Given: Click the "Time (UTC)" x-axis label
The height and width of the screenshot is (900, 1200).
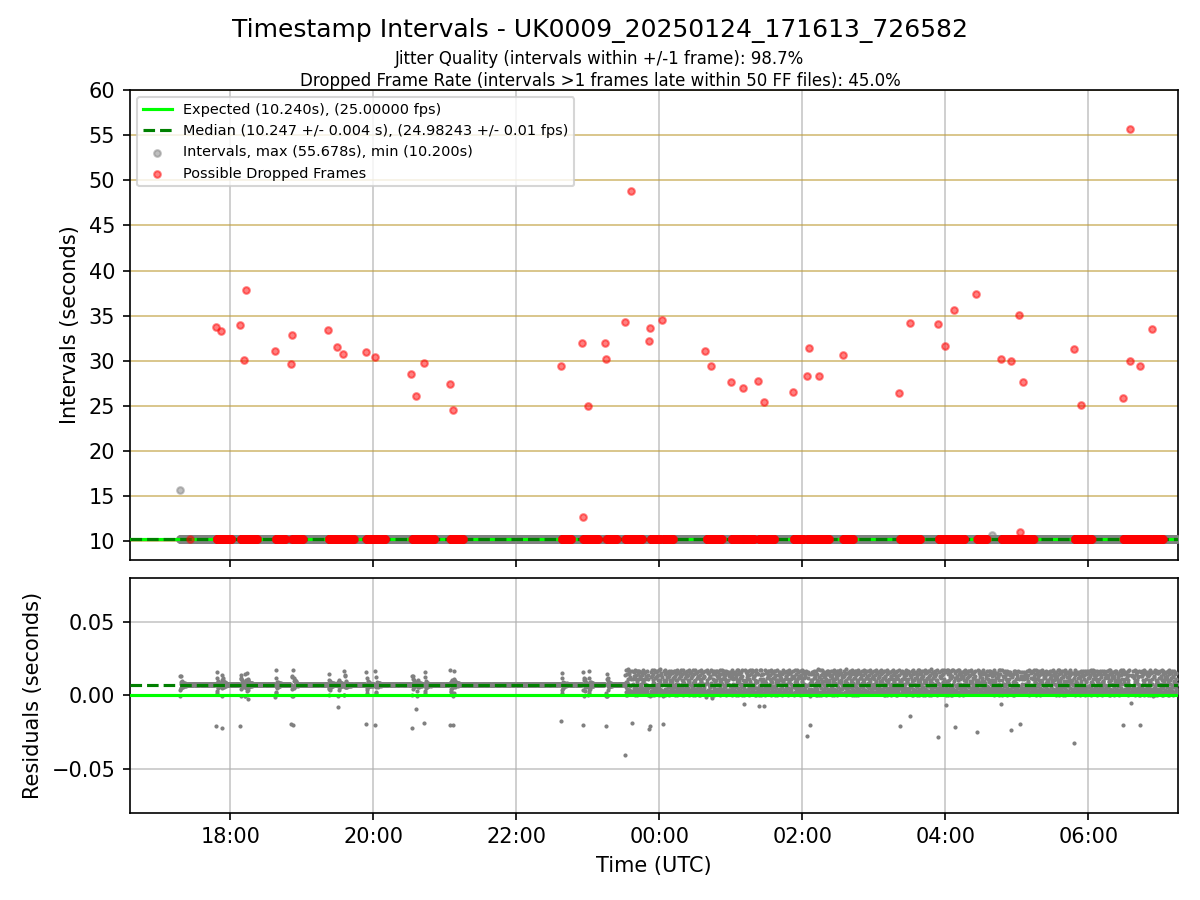Looking at the screenshot, I should click(x=654, y=865).
